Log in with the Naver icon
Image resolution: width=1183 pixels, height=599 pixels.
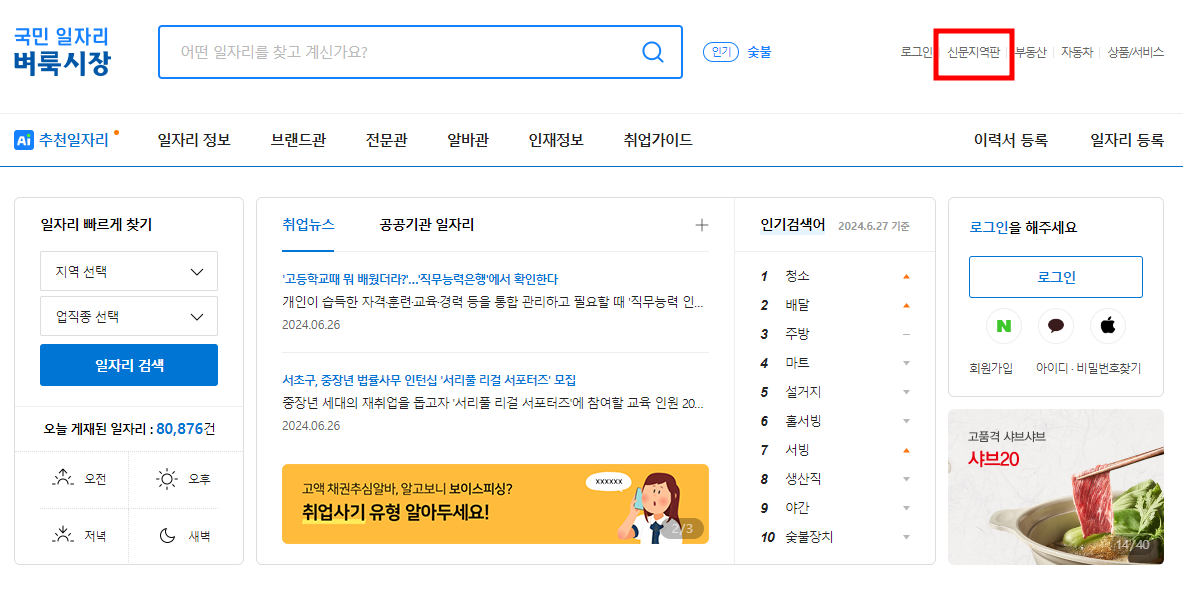[1004, 325]
